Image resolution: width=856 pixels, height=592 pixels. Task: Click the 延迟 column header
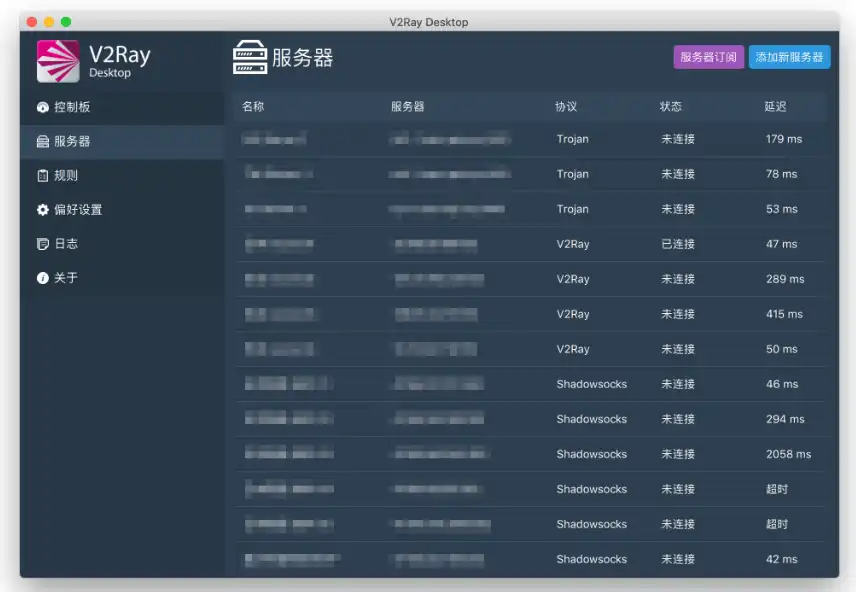point(775,106)
